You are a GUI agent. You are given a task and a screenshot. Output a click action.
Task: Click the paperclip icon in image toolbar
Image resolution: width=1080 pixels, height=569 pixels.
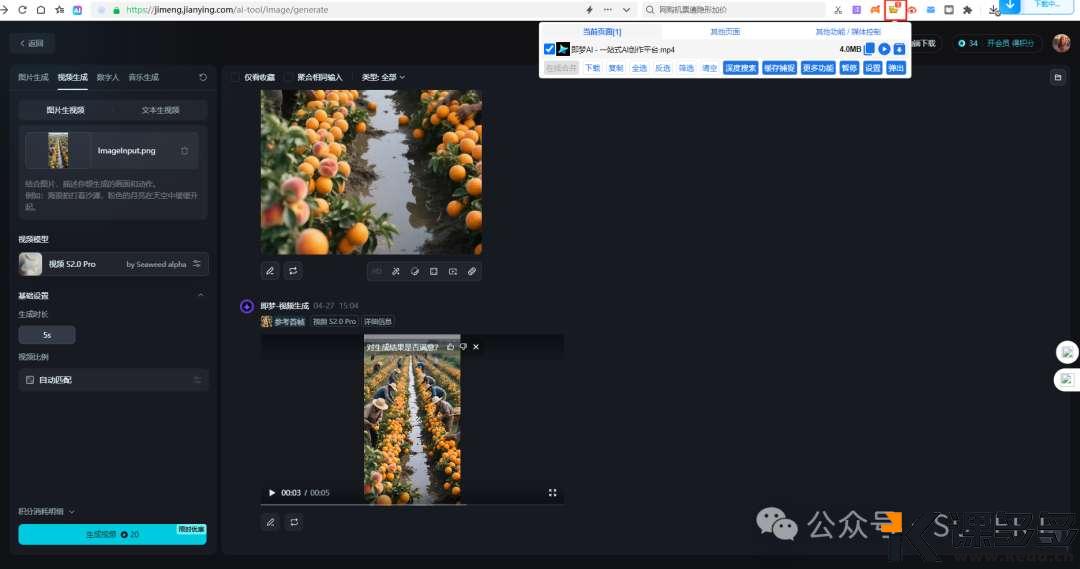pos(472,271)
